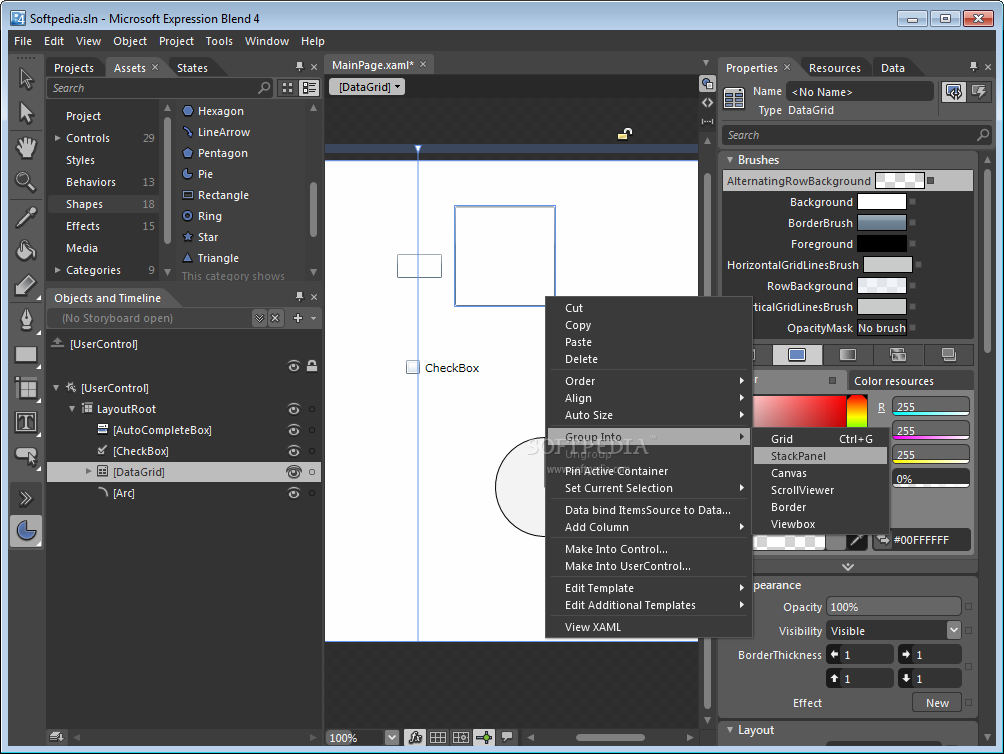Switch to split view icon
Viewport: 1004px width, 754px height.
click(707, 121)
